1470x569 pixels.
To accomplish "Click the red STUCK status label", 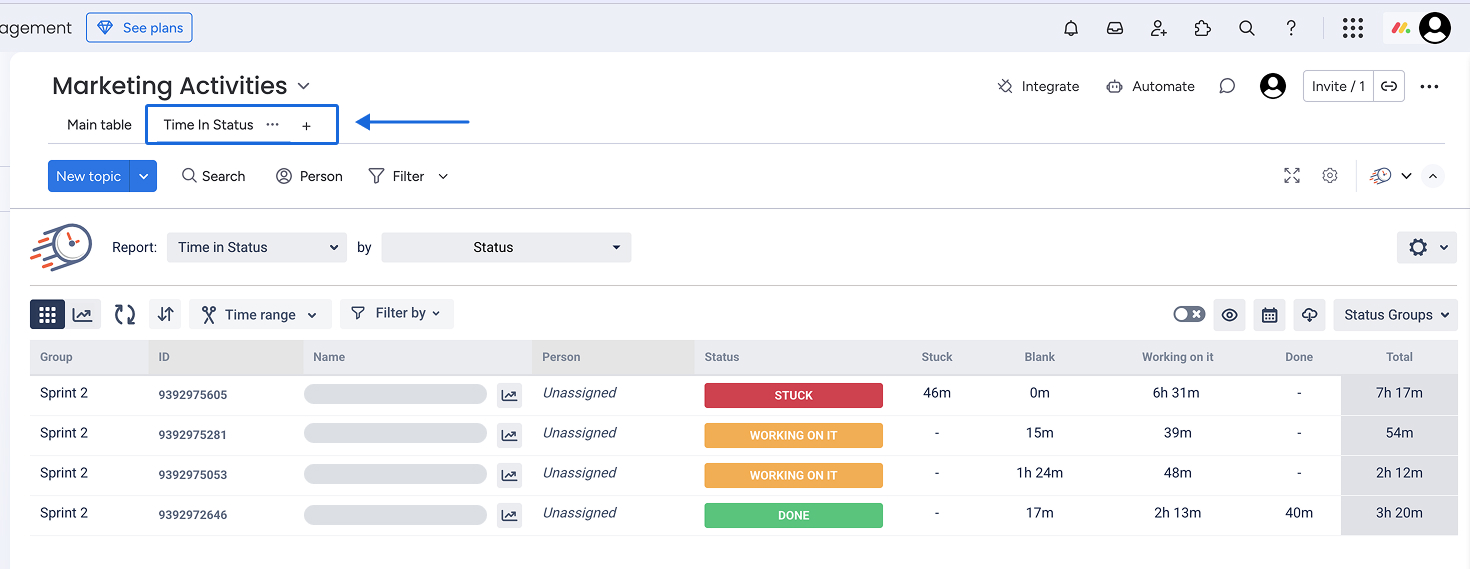I will 793,395.
